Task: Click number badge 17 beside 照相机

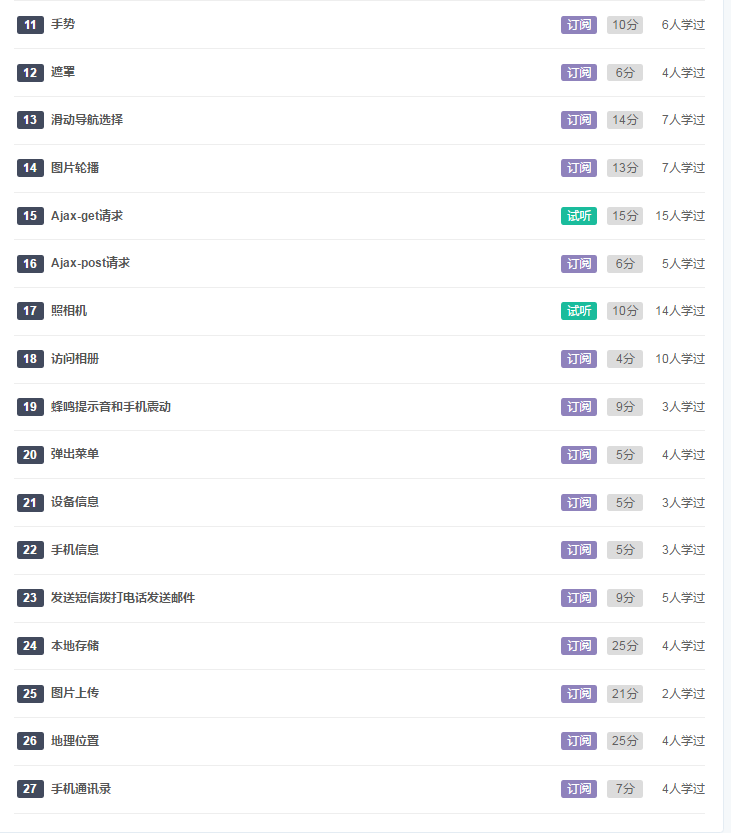Action: coord(30,311)
